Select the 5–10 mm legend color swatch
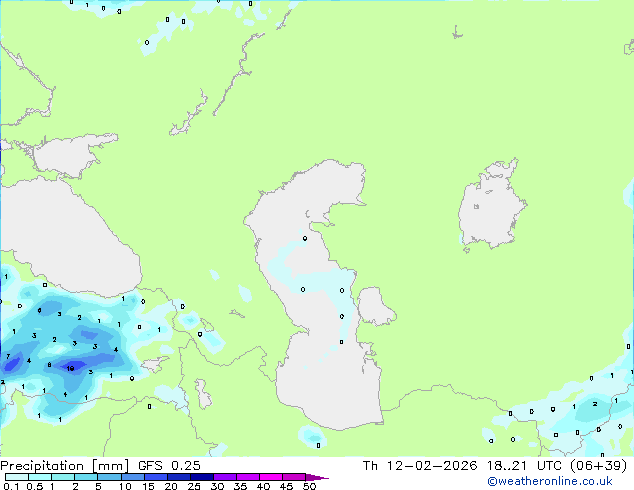Viewport: 634px width, 490px height. (x=109, y=477)
